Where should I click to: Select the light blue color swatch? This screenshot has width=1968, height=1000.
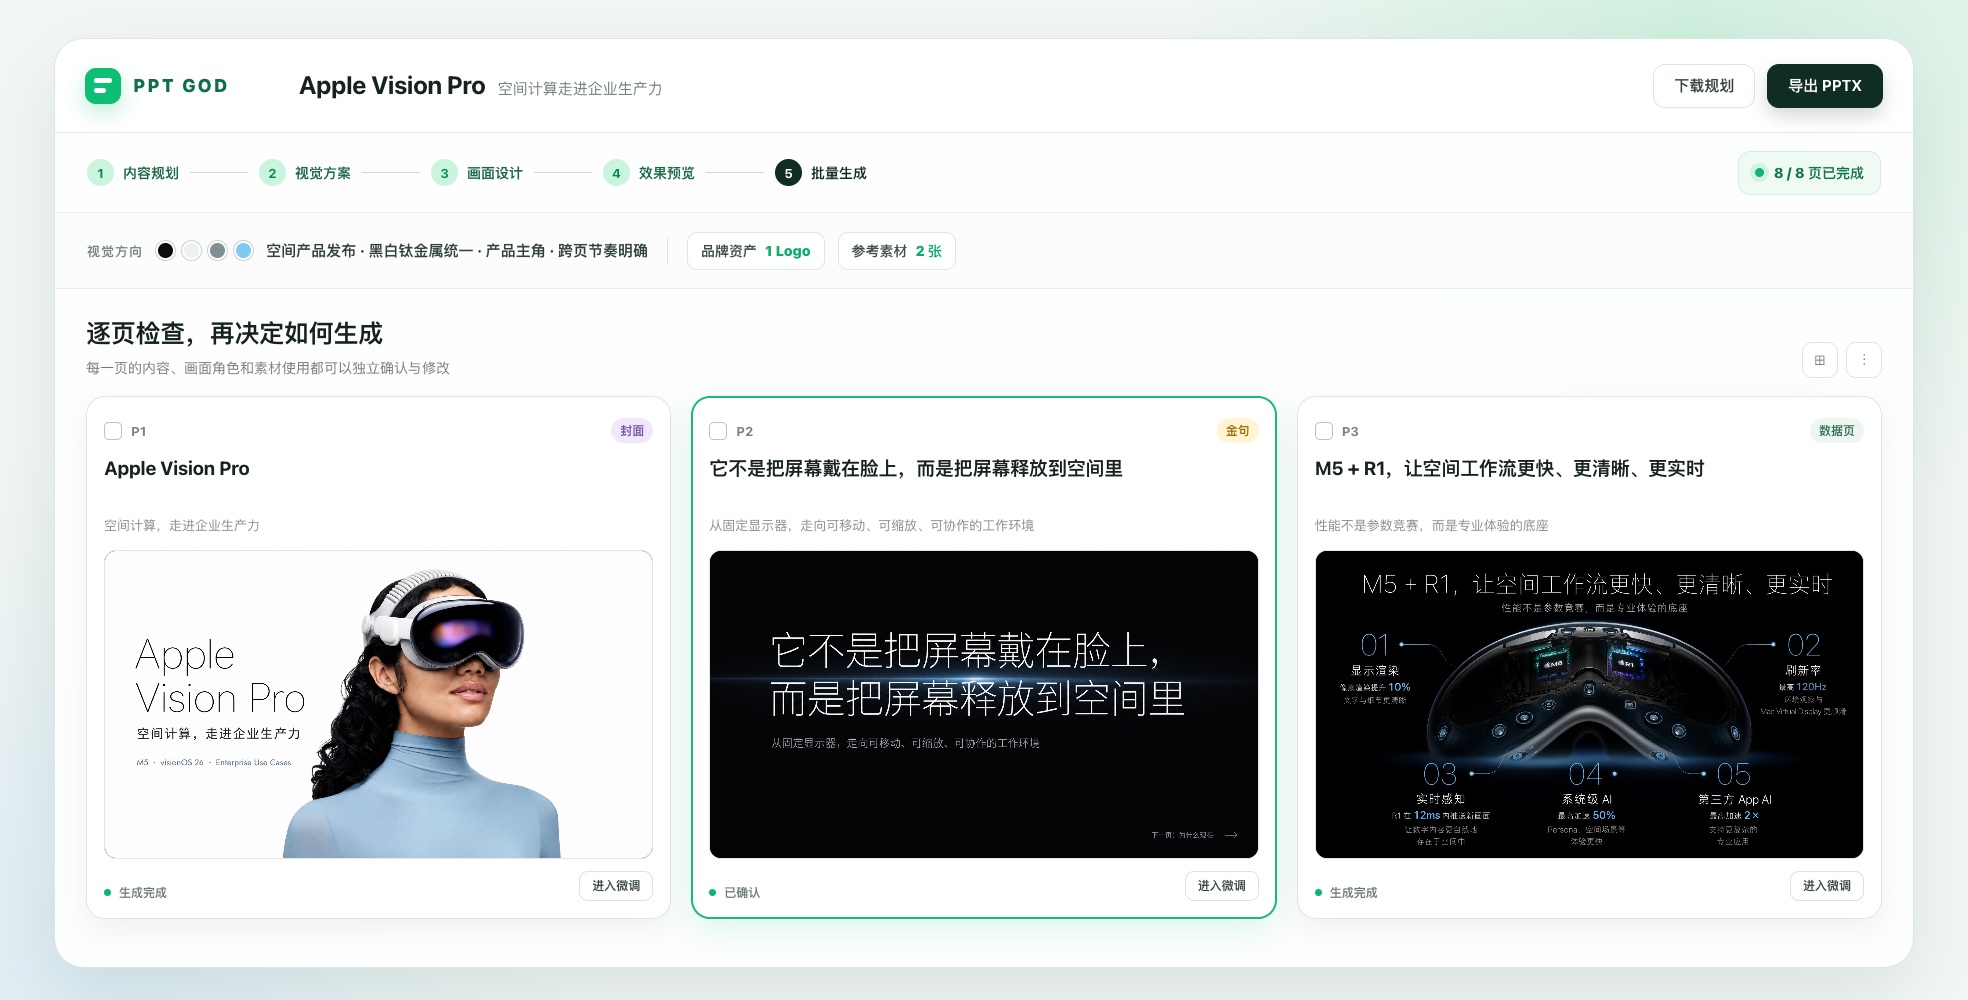[243, 251]
